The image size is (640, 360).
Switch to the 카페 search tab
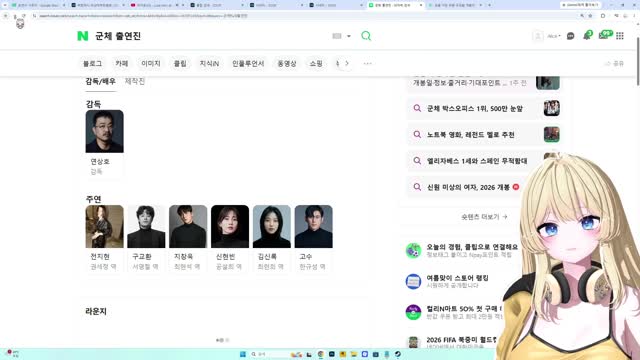tap(122, 63)
